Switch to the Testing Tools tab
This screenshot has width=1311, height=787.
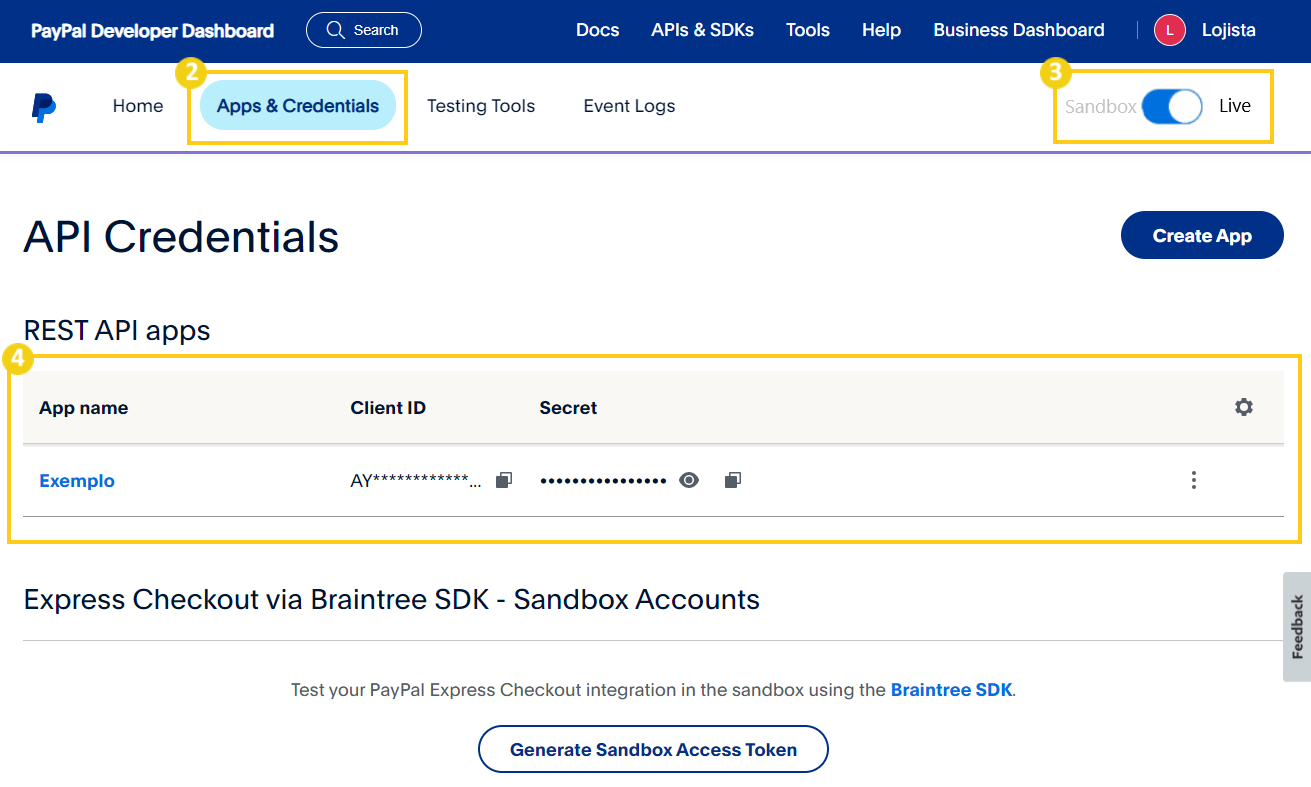[481, 106]
